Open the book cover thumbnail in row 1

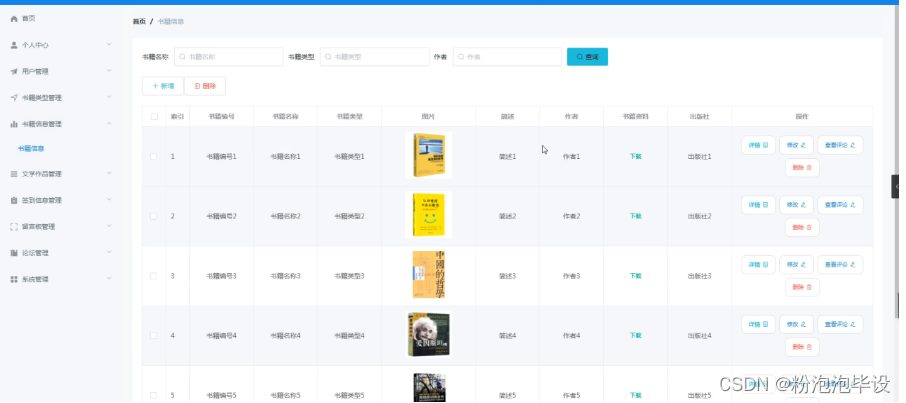point(428,155)
